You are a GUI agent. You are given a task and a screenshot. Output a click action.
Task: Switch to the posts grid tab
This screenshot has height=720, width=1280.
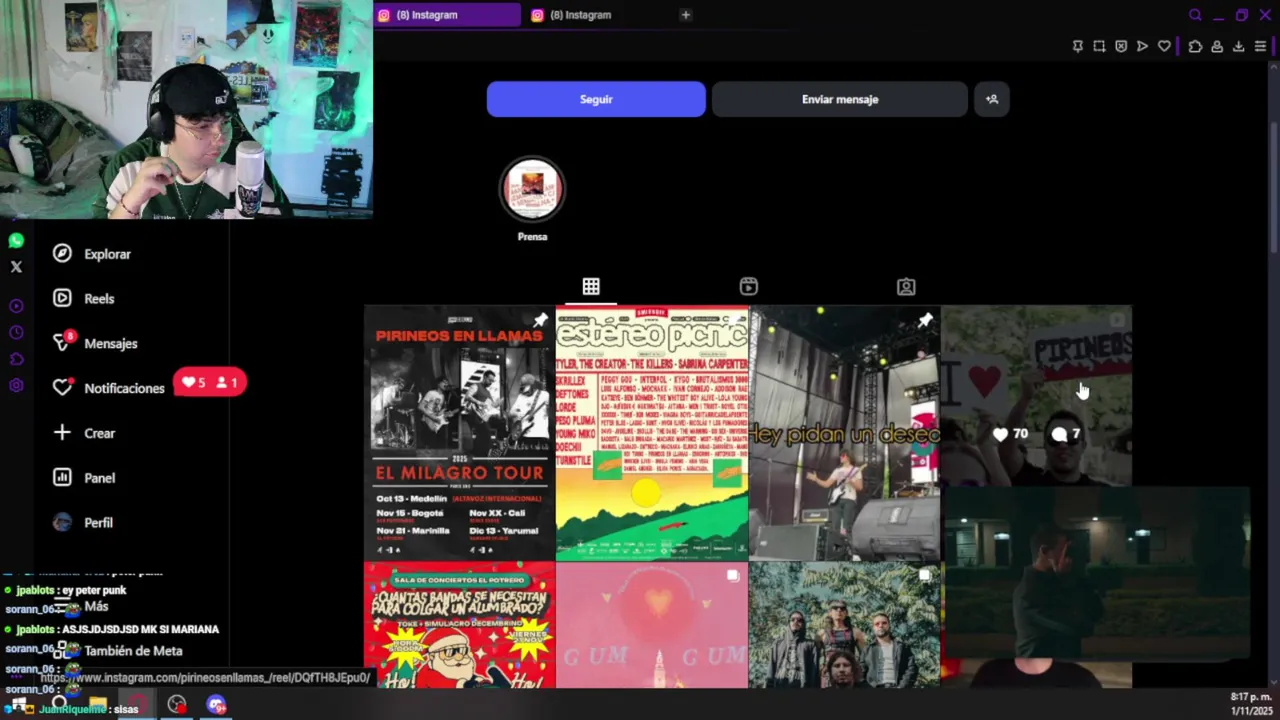[x=591, y=287]
